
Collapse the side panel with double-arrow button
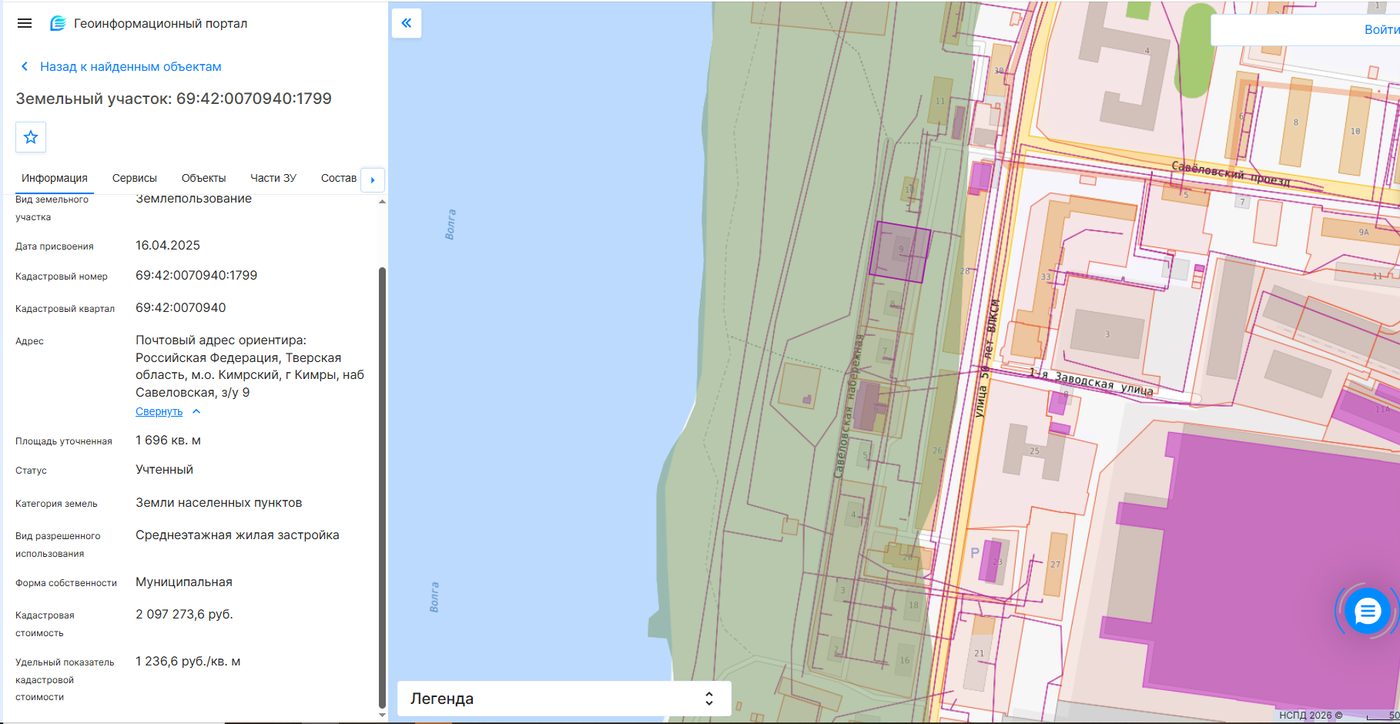coord(406,23)
